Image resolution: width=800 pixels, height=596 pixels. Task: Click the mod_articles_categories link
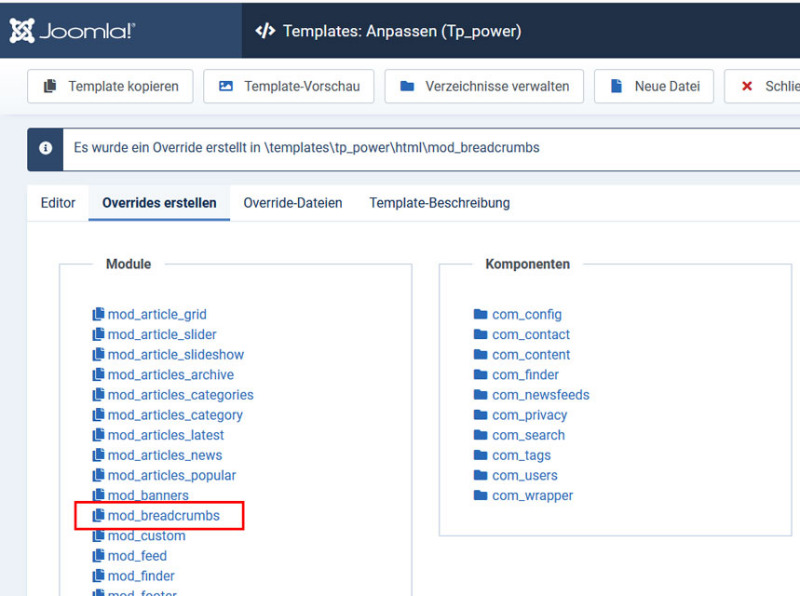click(x=181, y=395)
